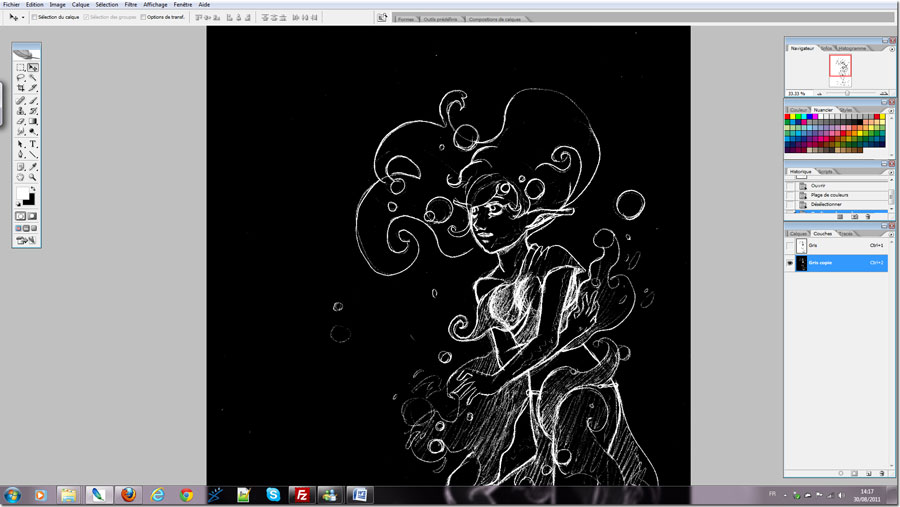Open the 'Filtre' menu
The image size is (900, 507).
coord(131,5)
